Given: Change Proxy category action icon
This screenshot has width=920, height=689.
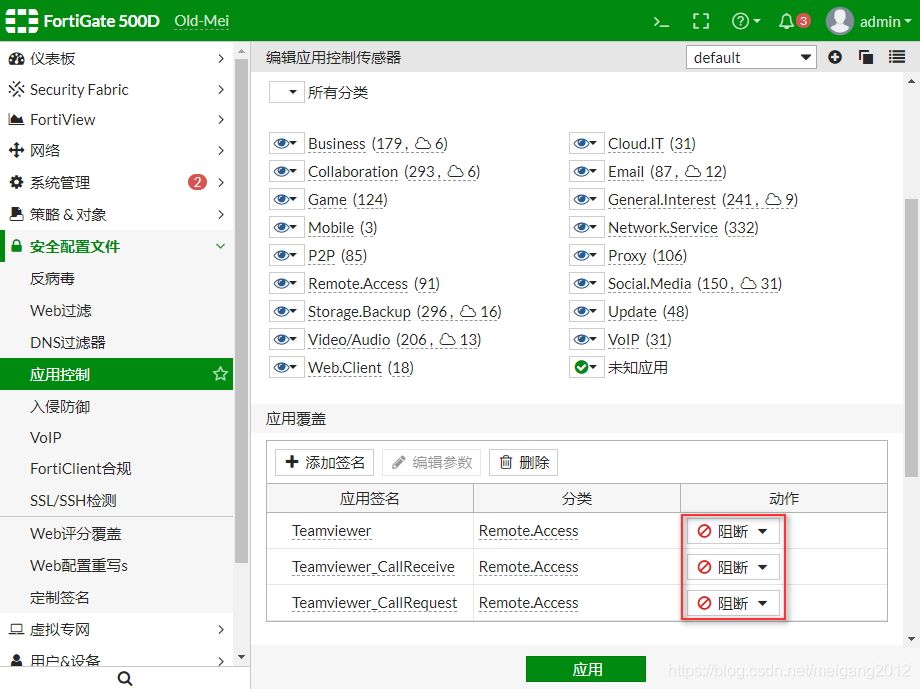Looking at the screenshot, I should (586, 255).
